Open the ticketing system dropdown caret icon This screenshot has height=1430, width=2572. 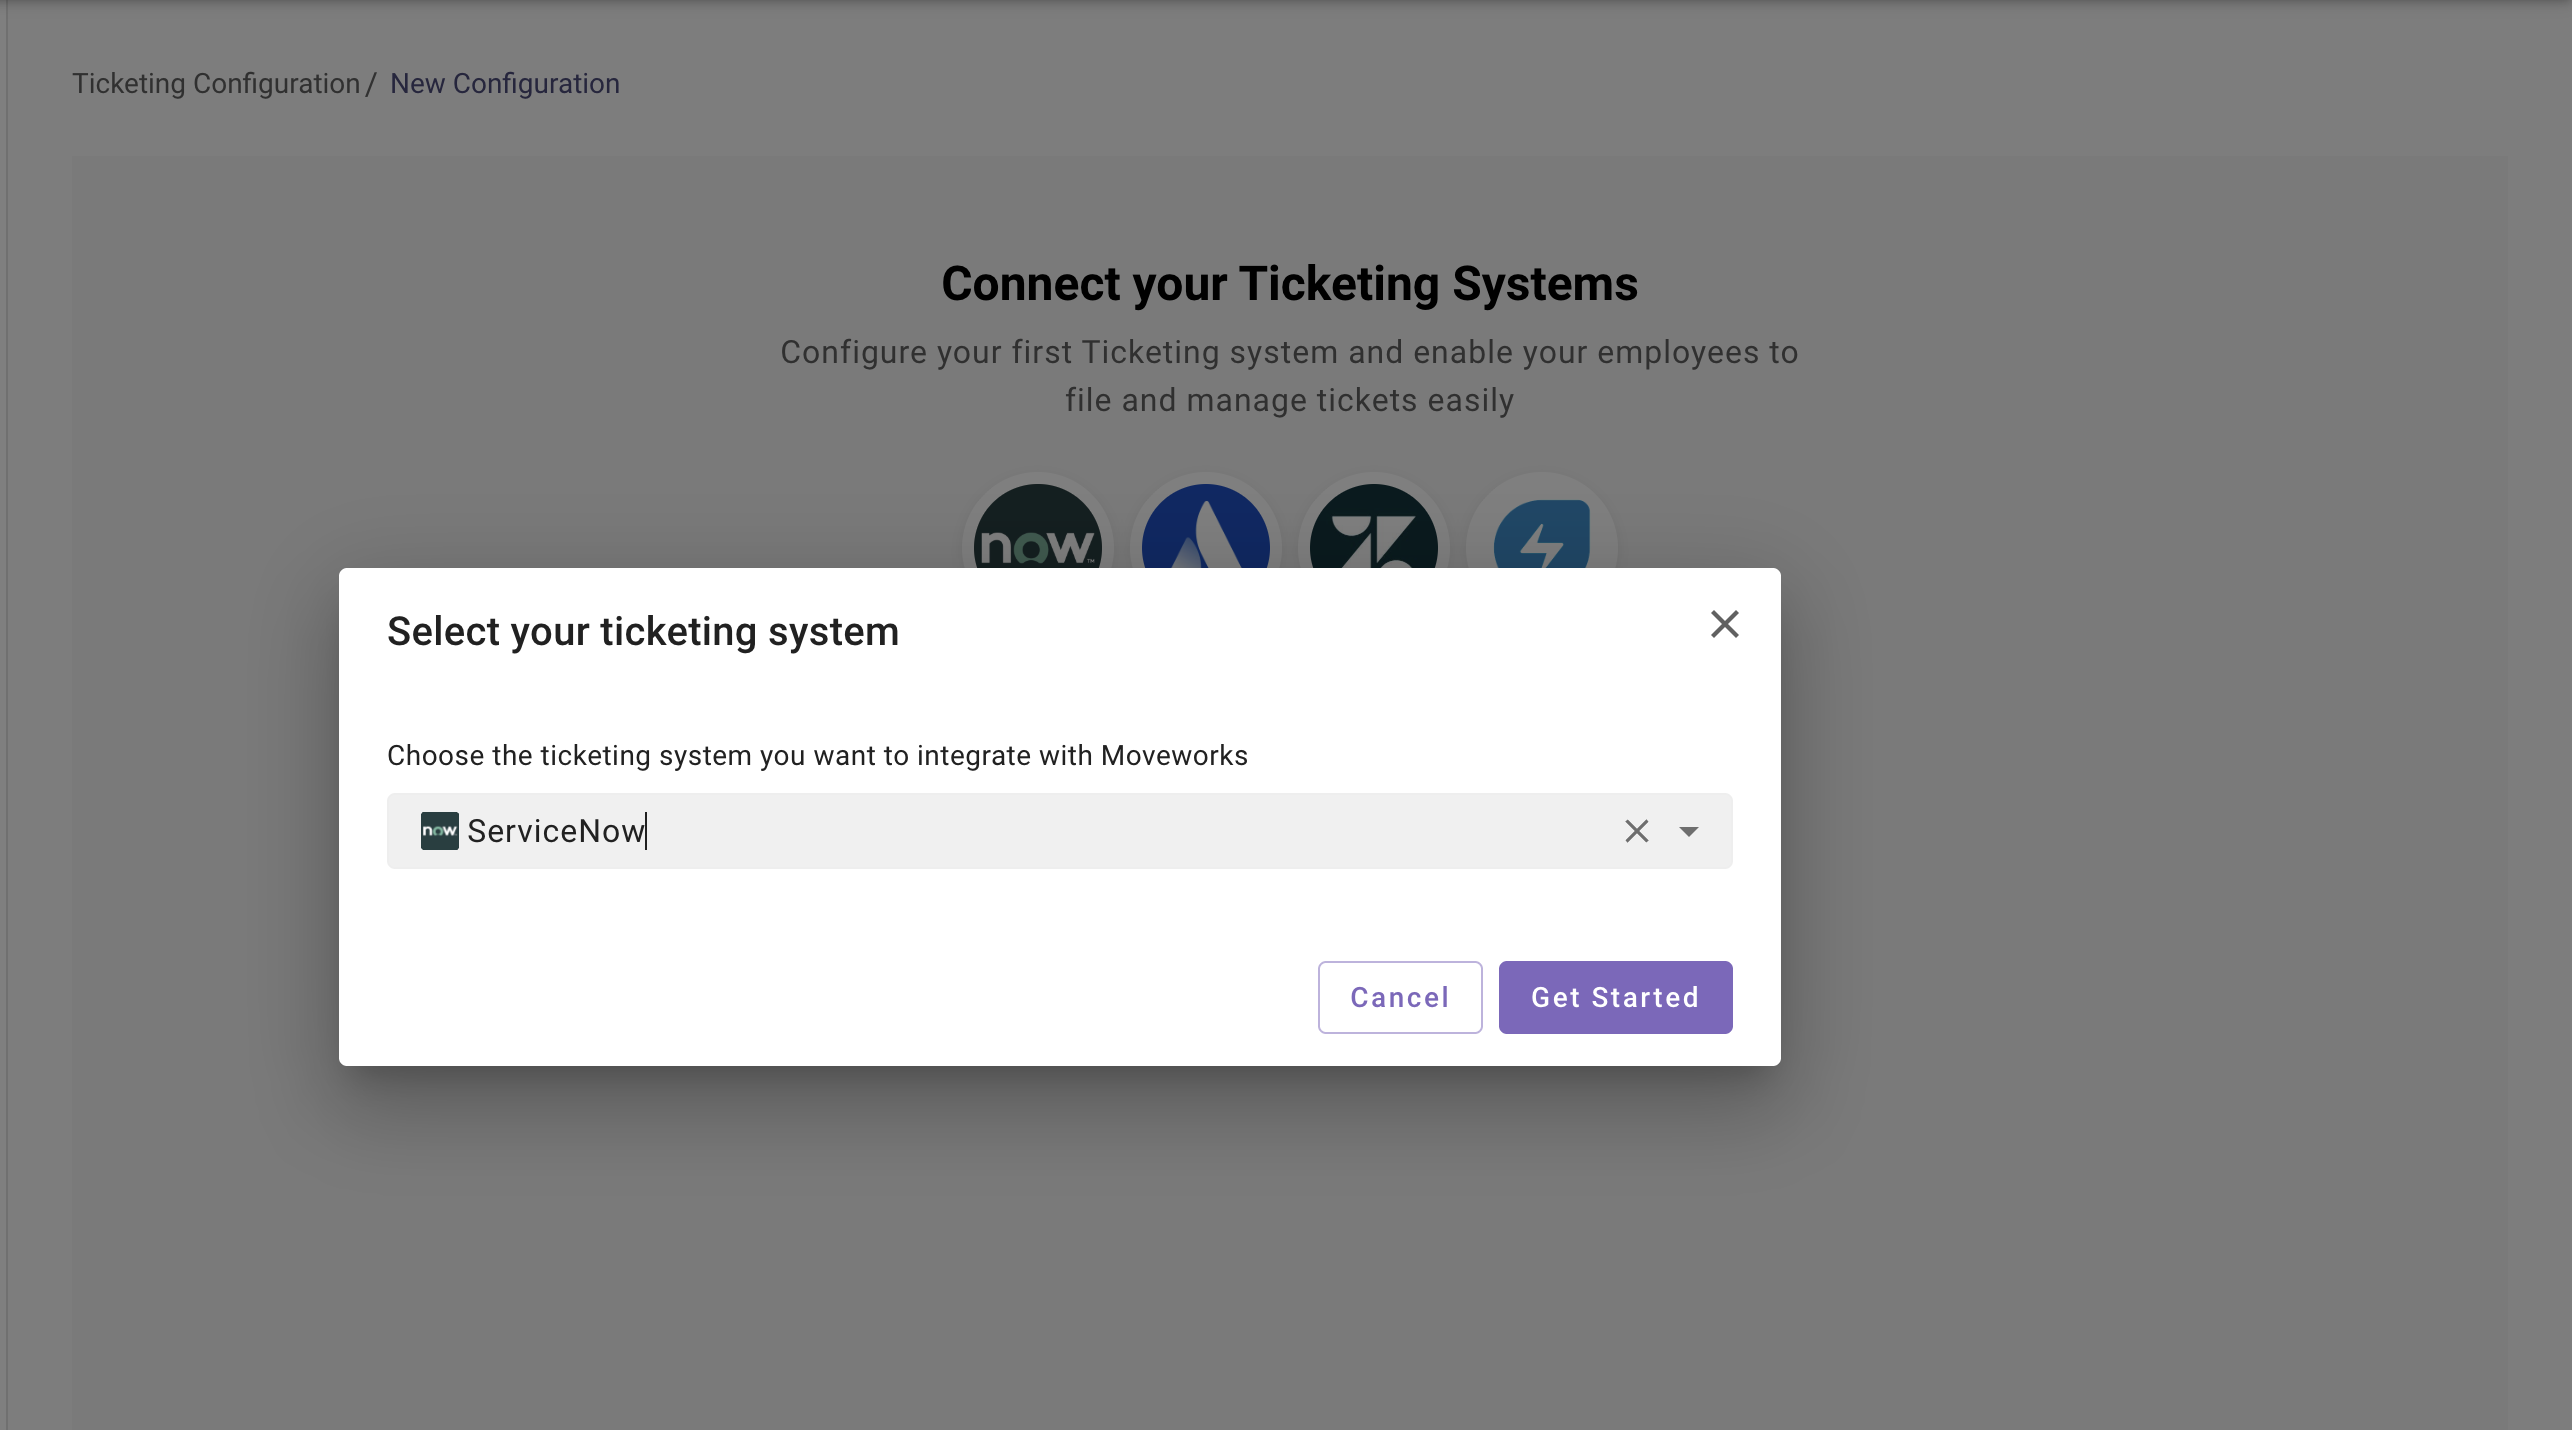[x=1688, y=831]
